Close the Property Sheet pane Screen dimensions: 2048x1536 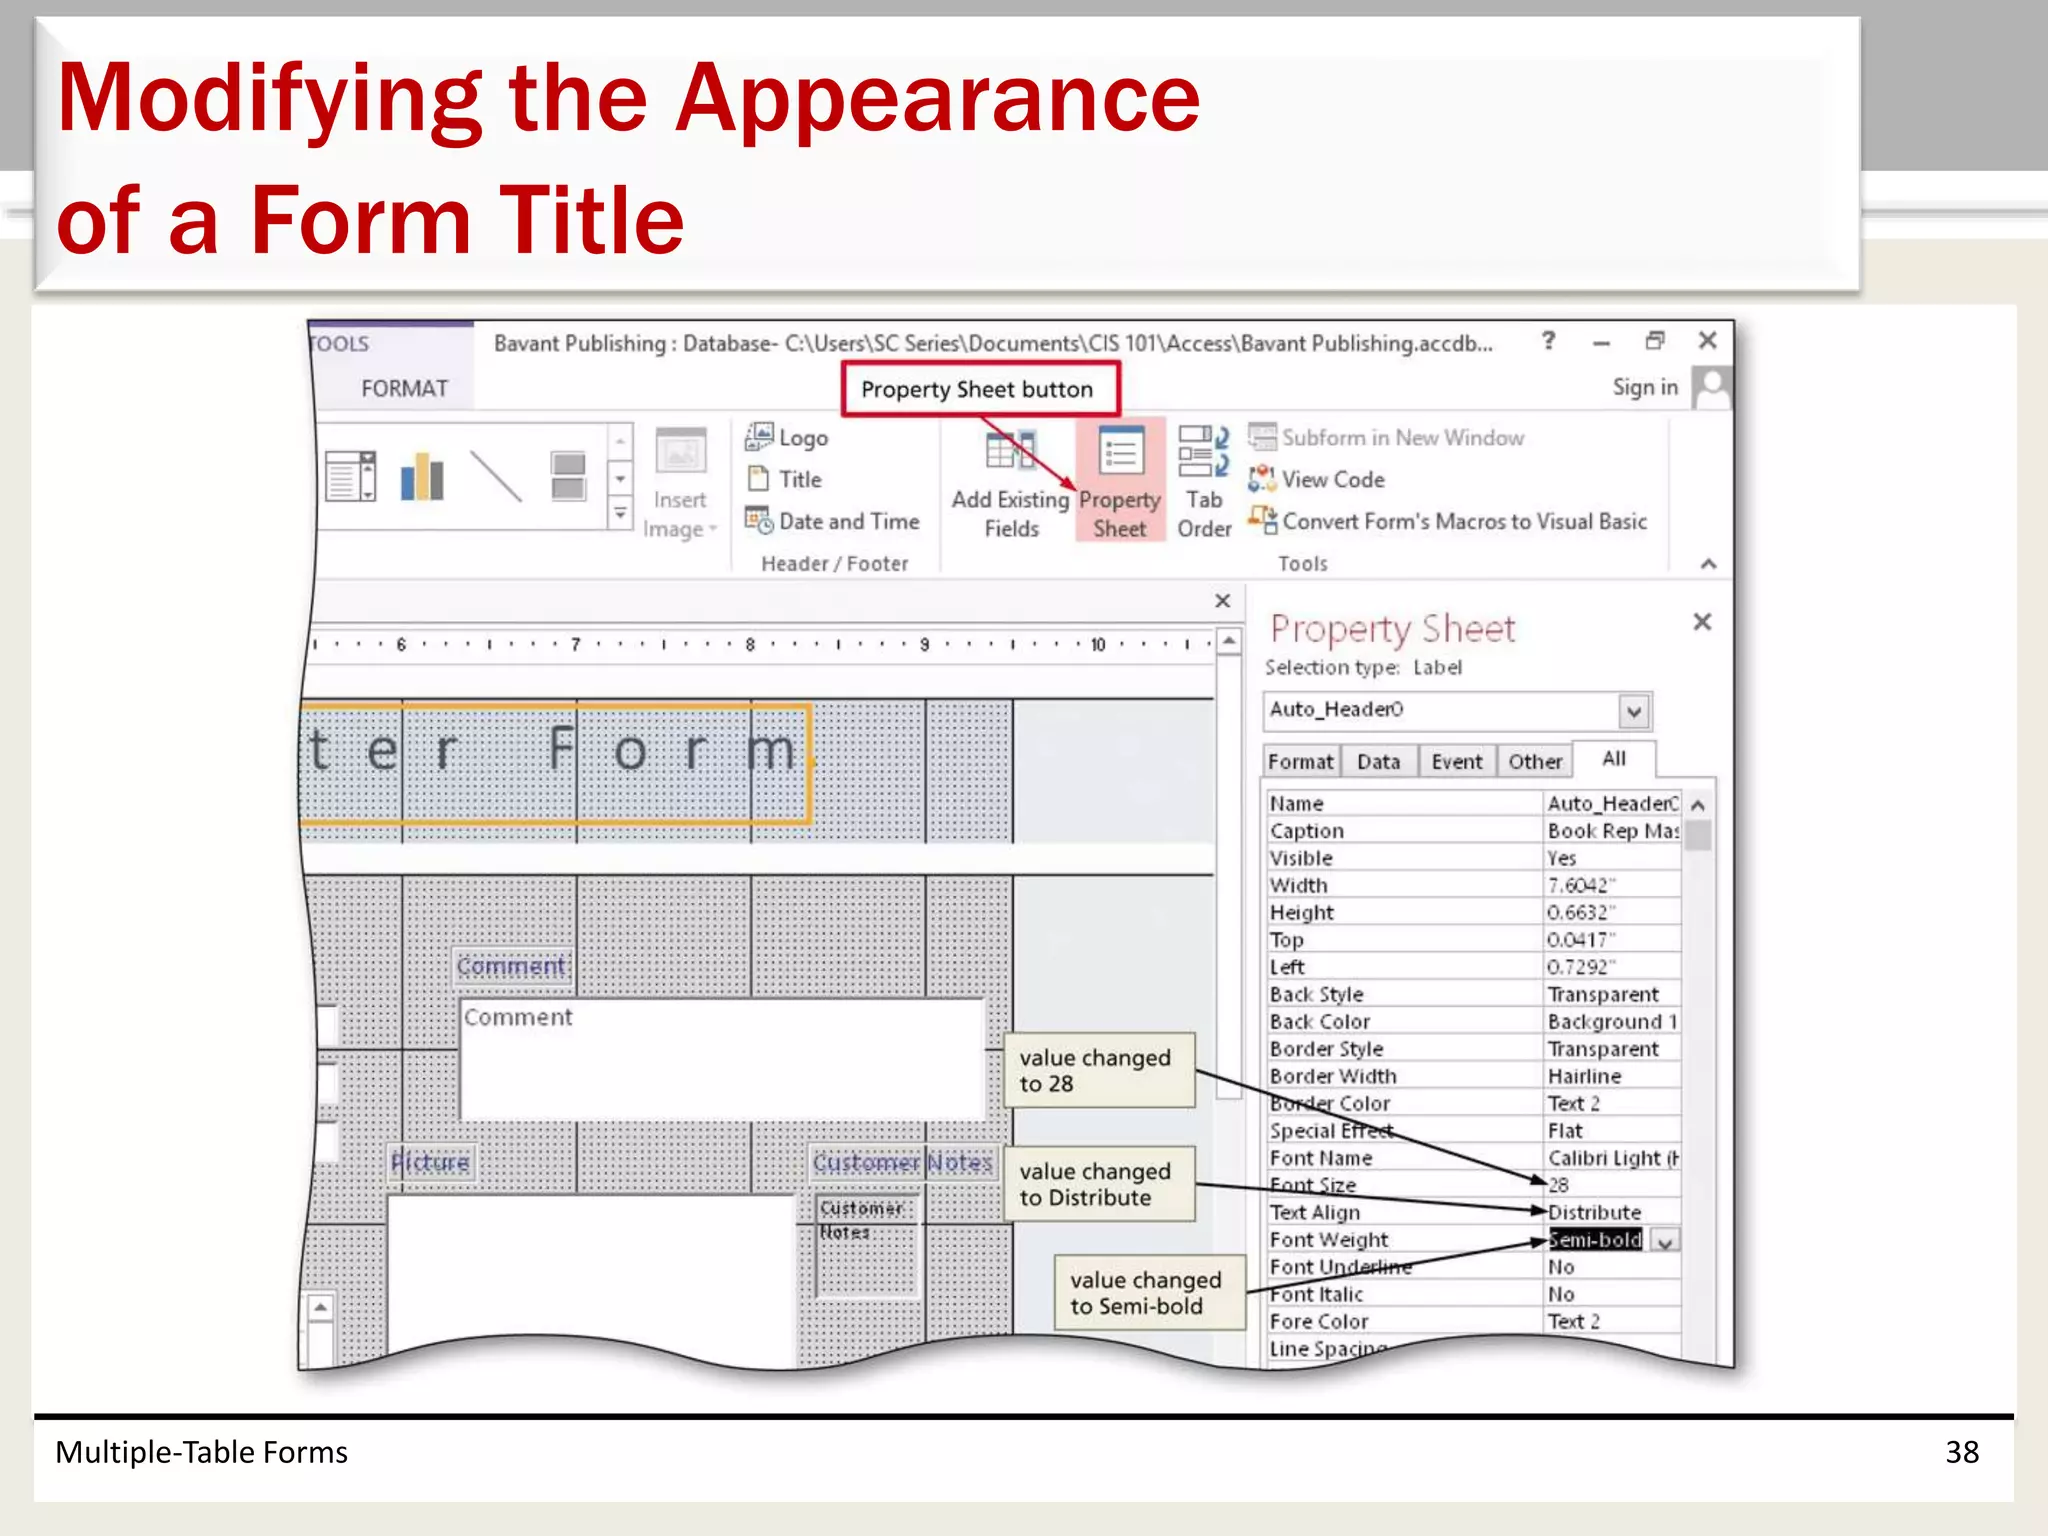pos(1702,622)
